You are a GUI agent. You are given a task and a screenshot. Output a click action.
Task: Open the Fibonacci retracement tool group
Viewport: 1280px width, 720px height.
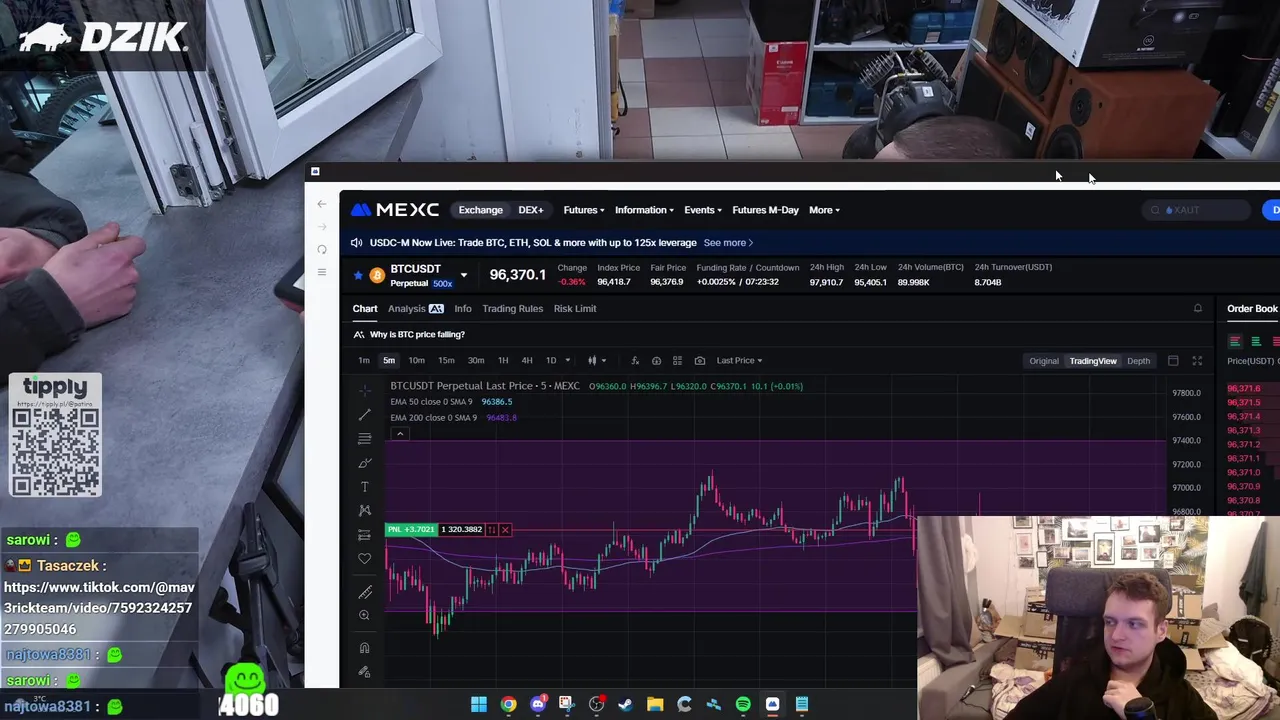364,438
